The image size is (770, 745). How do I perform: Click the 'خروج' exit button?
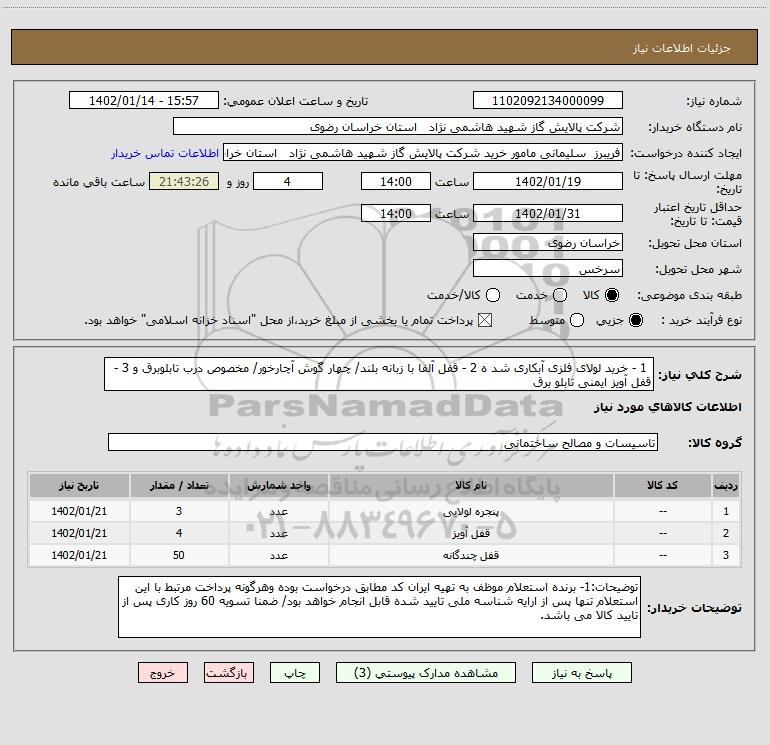pos(163,673)
